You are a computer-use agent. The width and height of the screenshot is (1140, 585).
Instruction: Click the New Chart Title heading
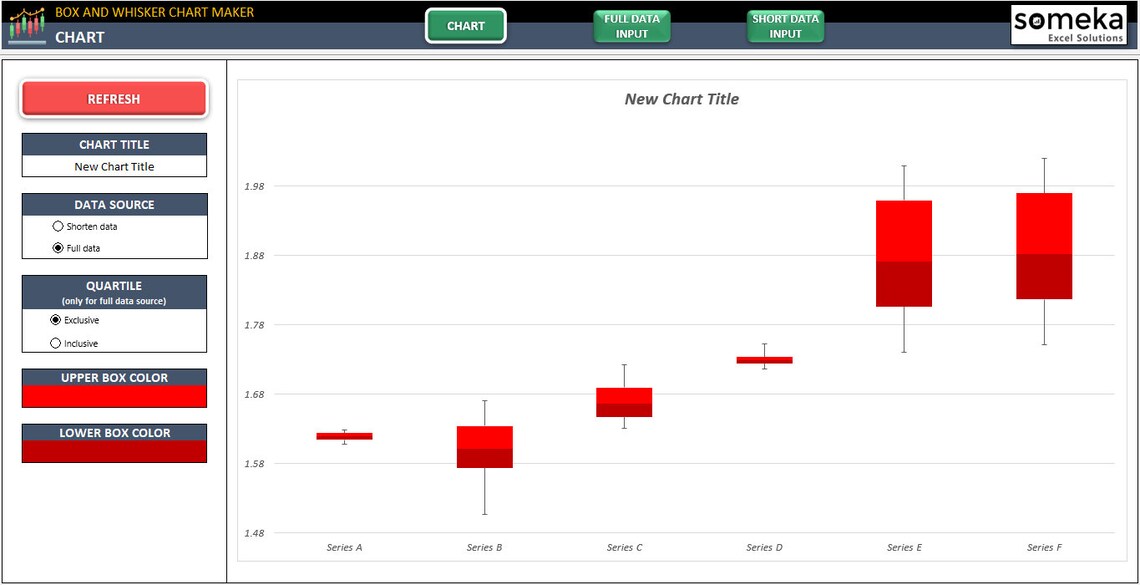click(681, 99)
